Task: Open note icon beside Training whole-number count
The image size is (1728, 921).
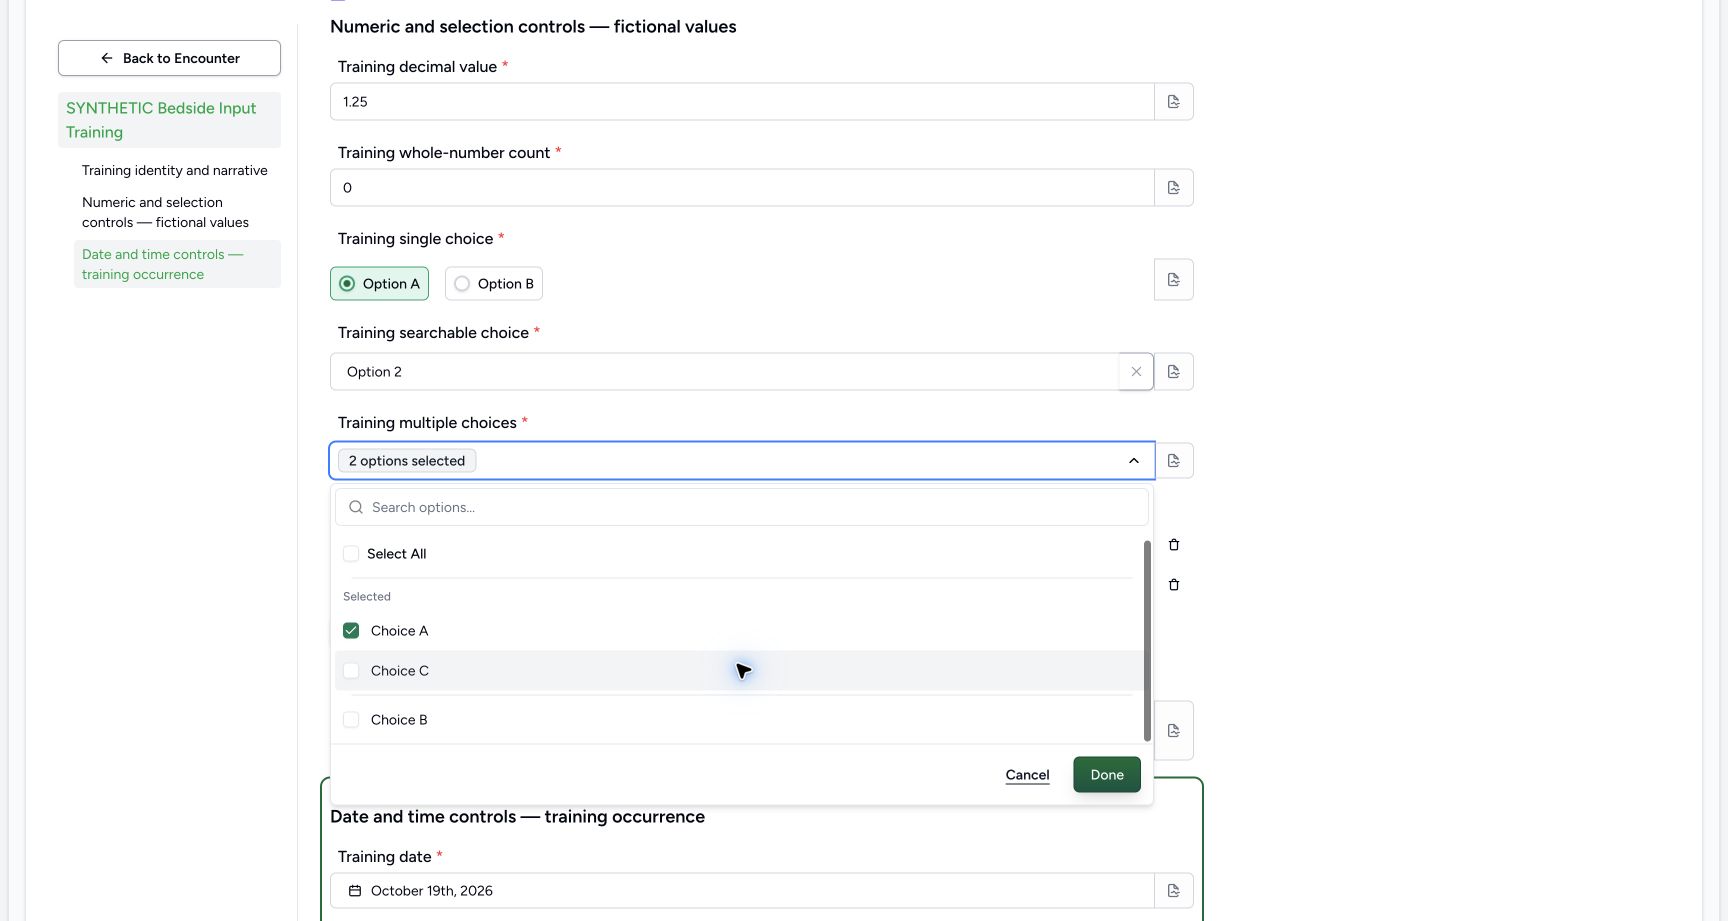Action: coord(1174,188)
